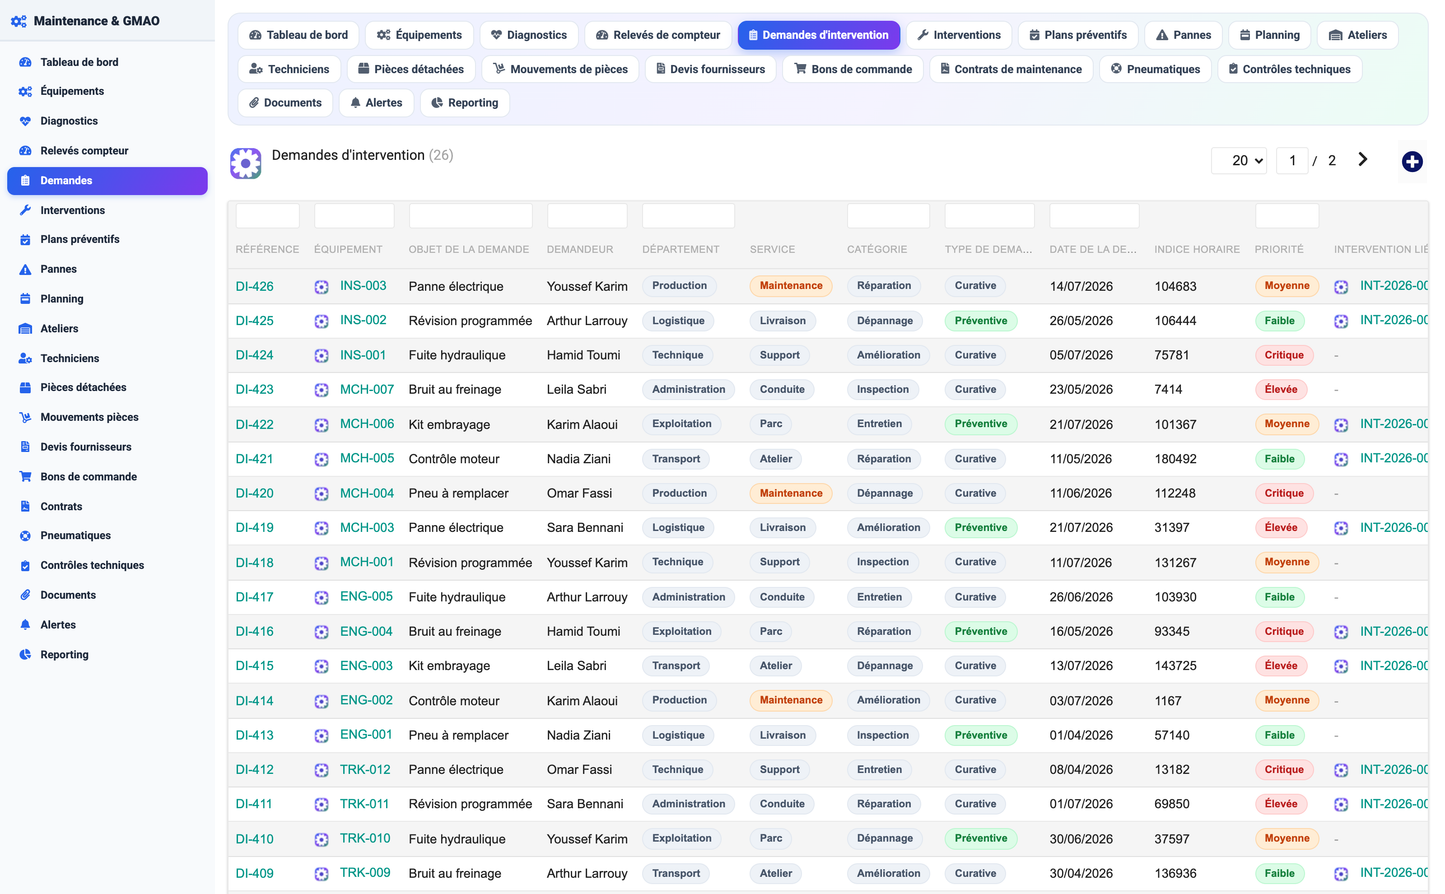1445x894 pixels.
Task: Click equipment icon in row DI-426
Action: pyautogui.click(x=321, y=287)
